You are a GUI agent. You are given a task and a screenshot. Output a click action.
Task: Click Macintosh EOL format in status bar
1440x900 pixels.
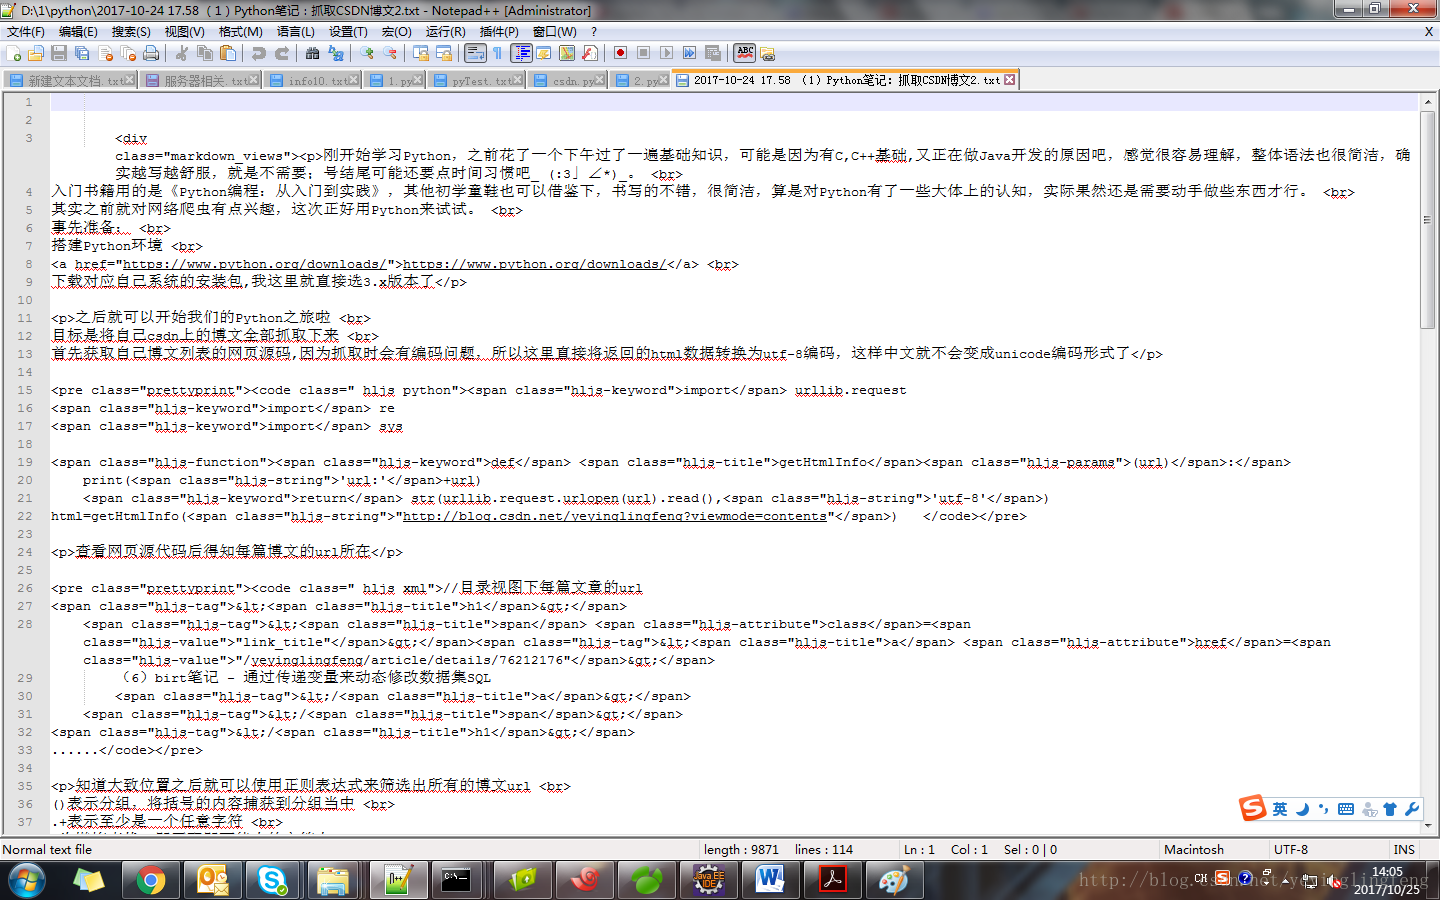pos(1193,850)
